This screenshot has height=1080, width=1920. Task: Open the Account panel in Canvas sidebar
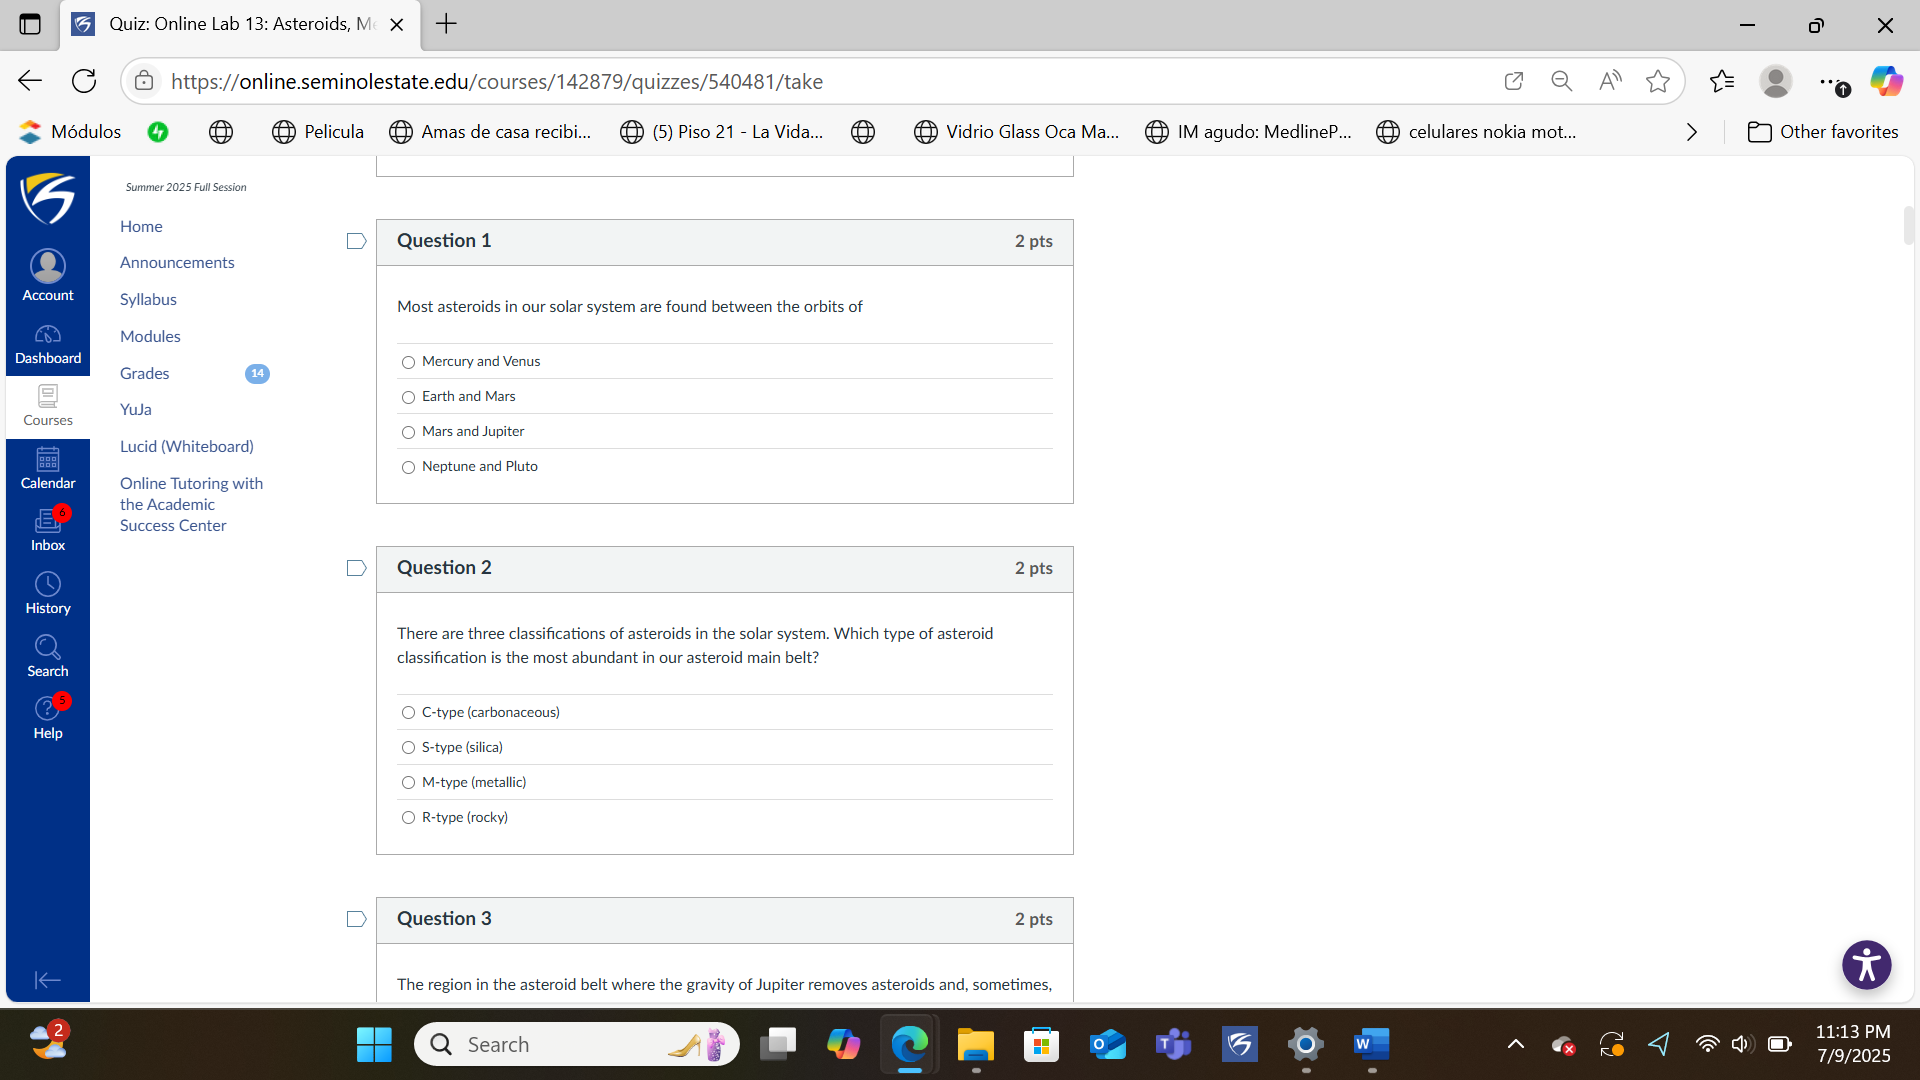[x=47, y=274]
